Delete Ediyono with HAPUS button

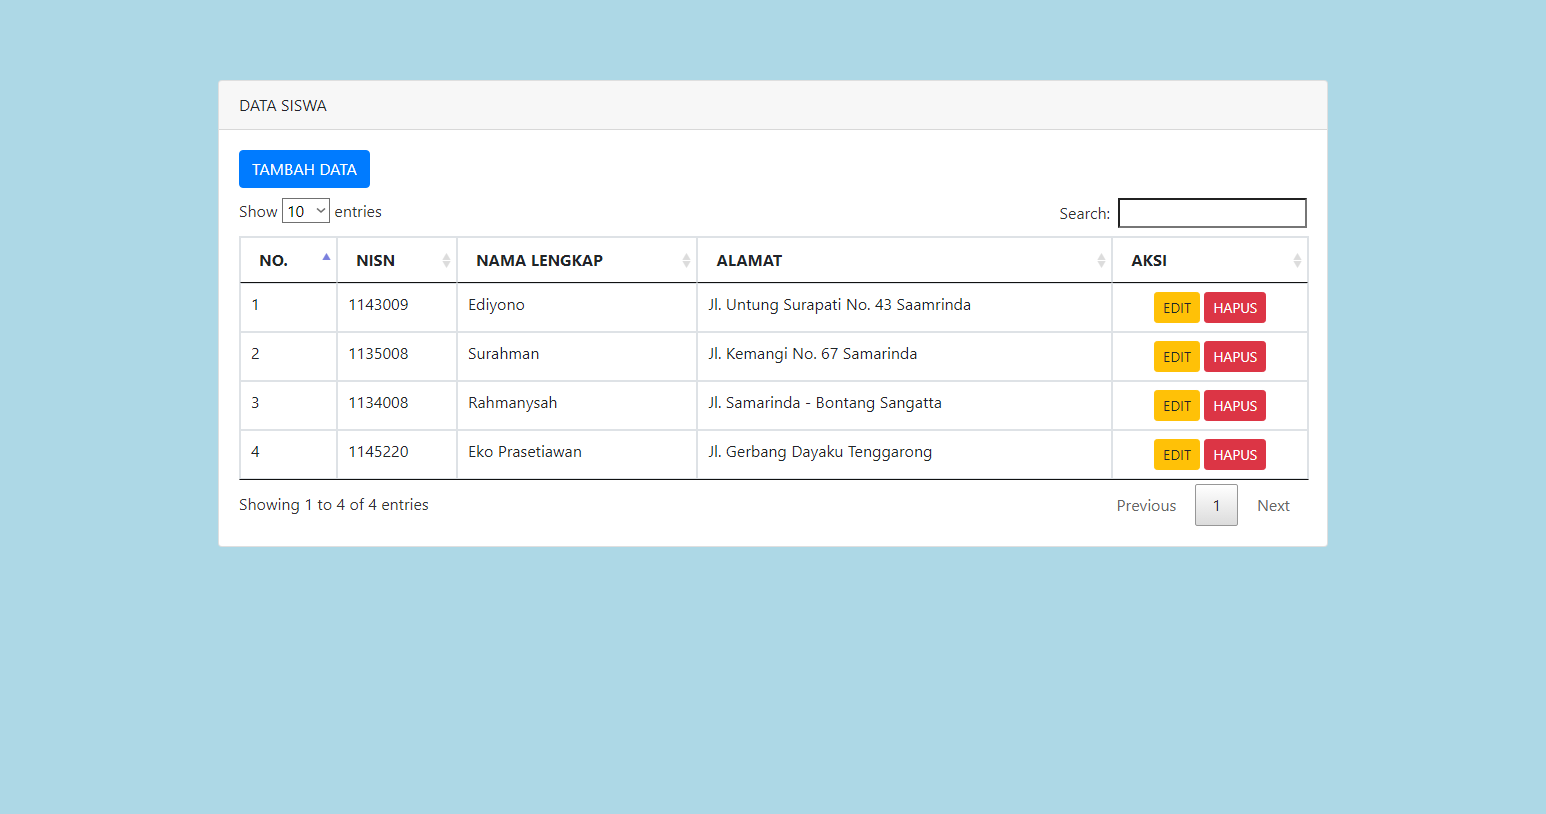point(1235,308)
